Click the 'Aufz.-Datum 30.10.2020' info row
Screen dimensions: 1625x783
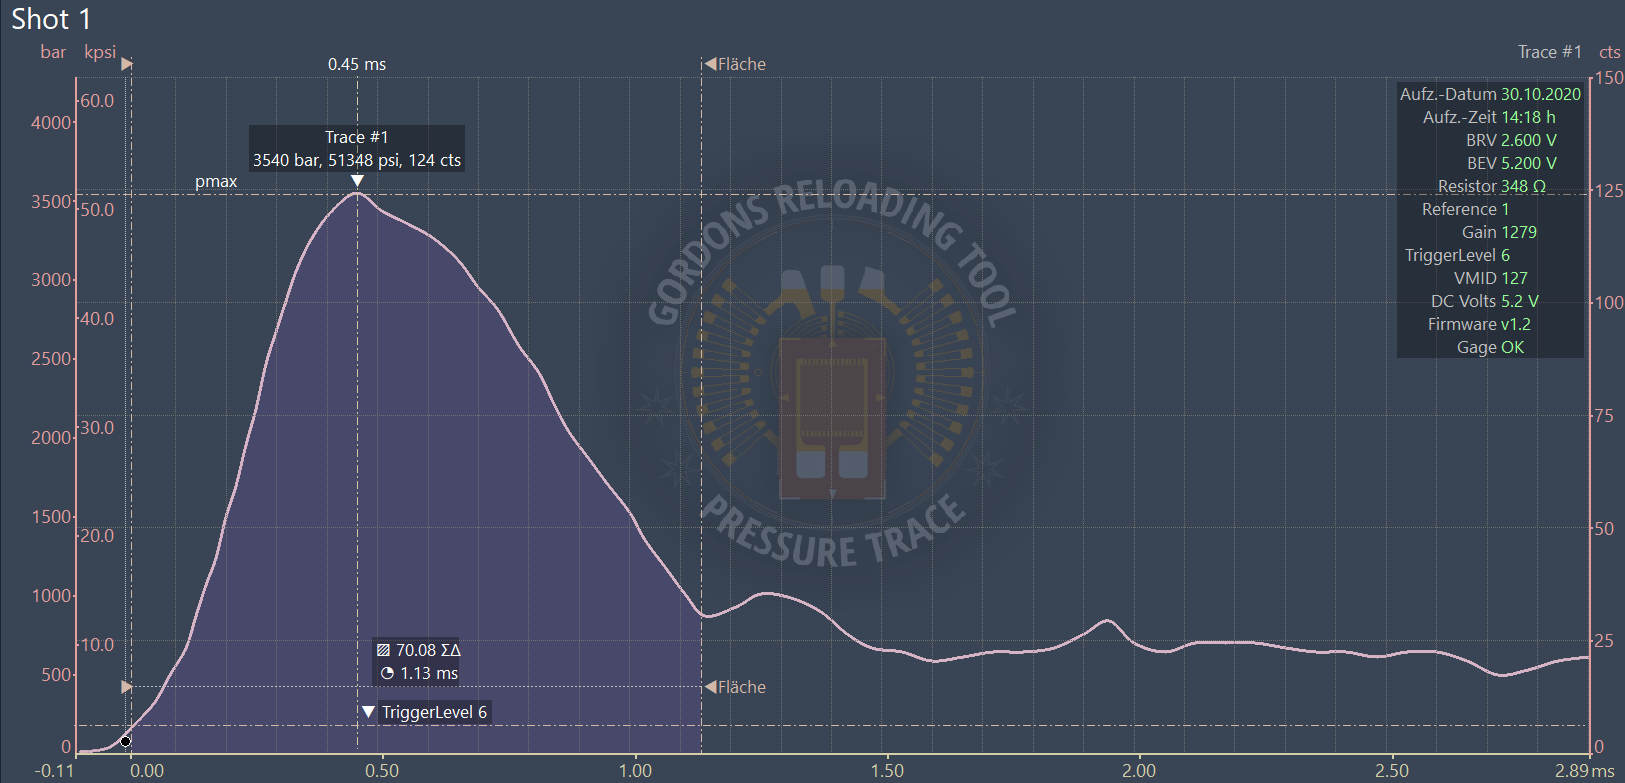pyautogui.click(x=1490, y=94)
